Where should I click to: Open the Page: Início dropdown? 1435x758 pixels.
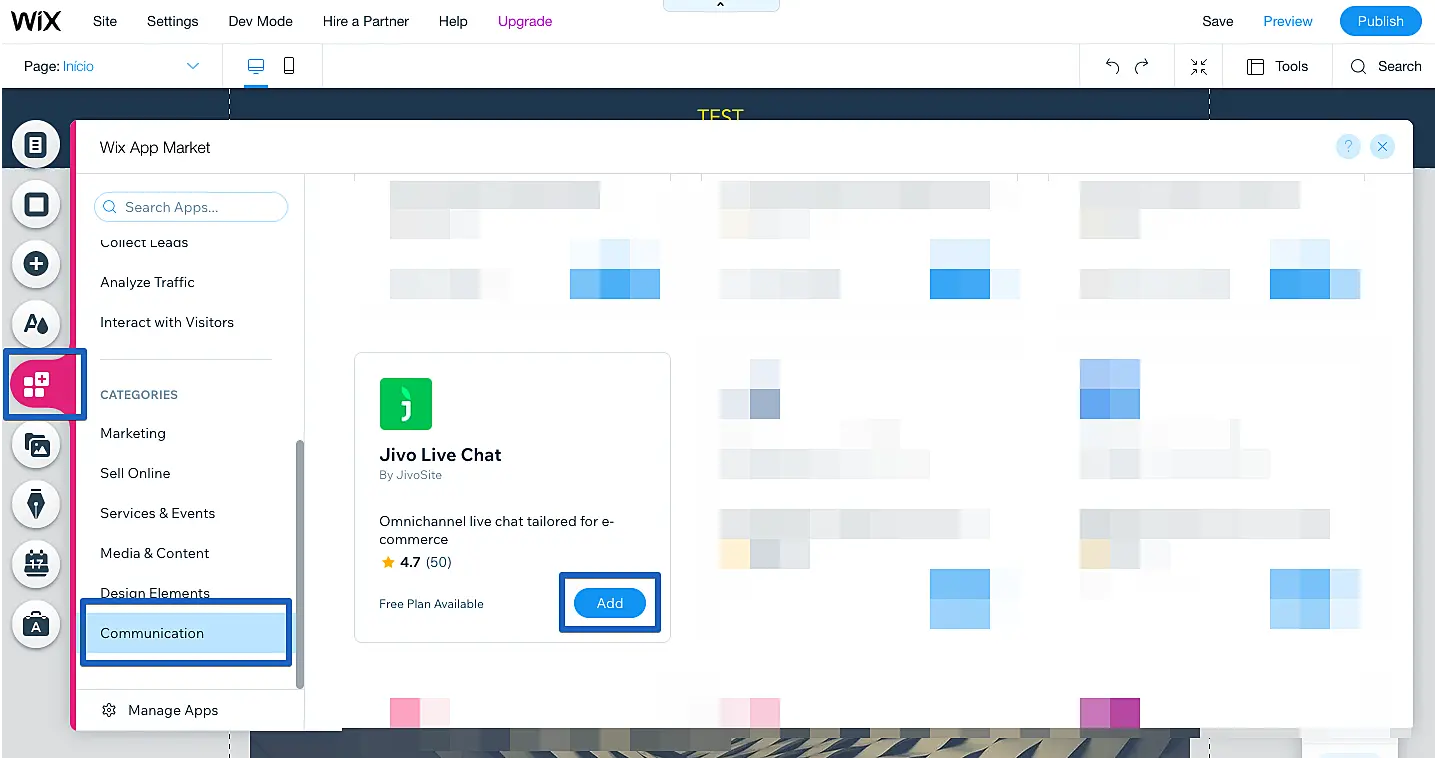point(111,66)
